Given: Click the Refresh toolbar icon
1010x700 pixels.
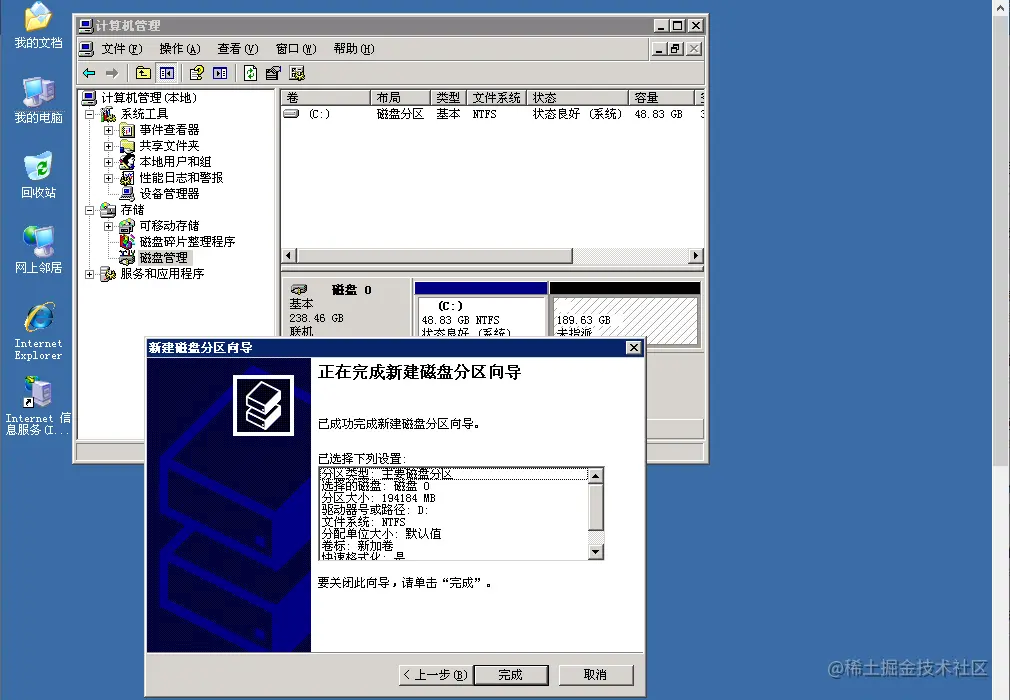Looking at the screenshot, I should coord(249,72).
